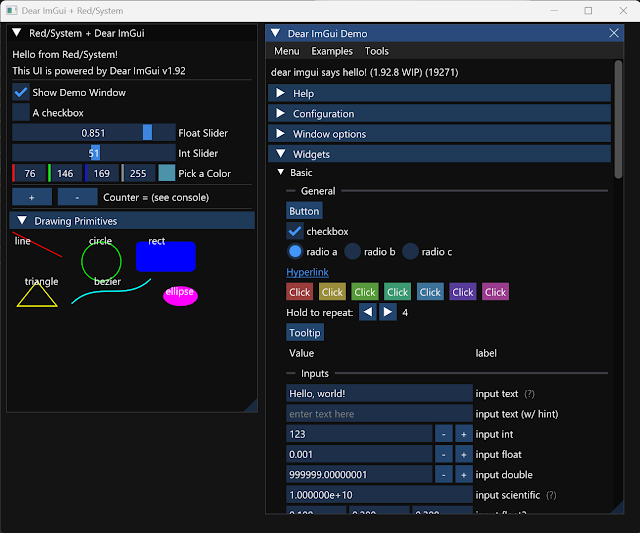Uncheck Show Demo Window checkbox
Screen dimensions: 640x533
[x=21, y=92]
